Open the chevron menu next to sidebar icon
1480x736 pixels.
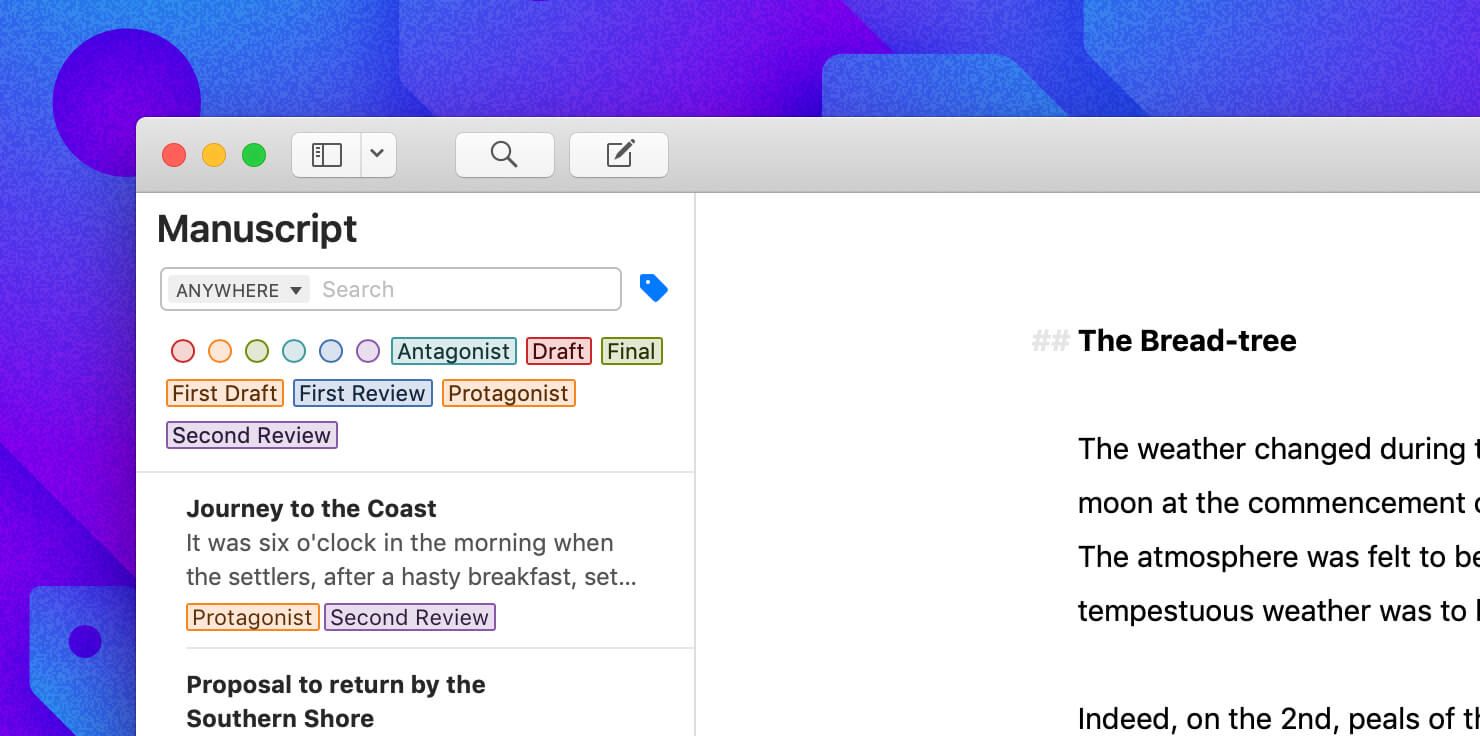tap(377, 154)
